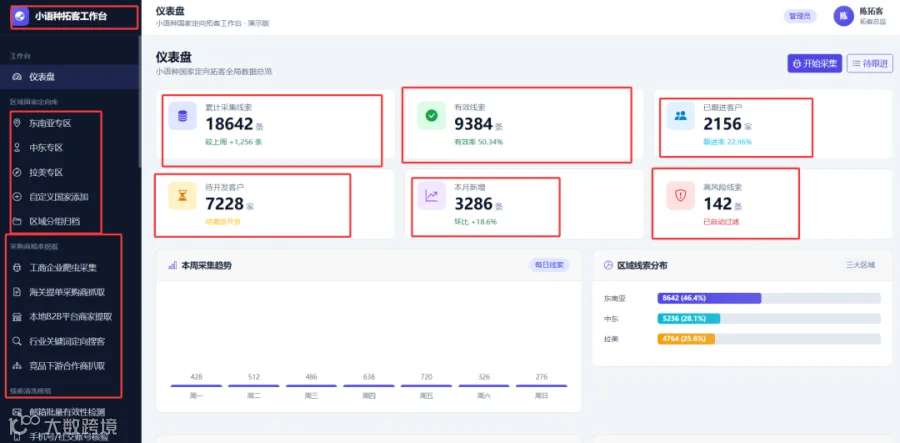Click 行业关键词定向搜客 search icon

[17, 341]
